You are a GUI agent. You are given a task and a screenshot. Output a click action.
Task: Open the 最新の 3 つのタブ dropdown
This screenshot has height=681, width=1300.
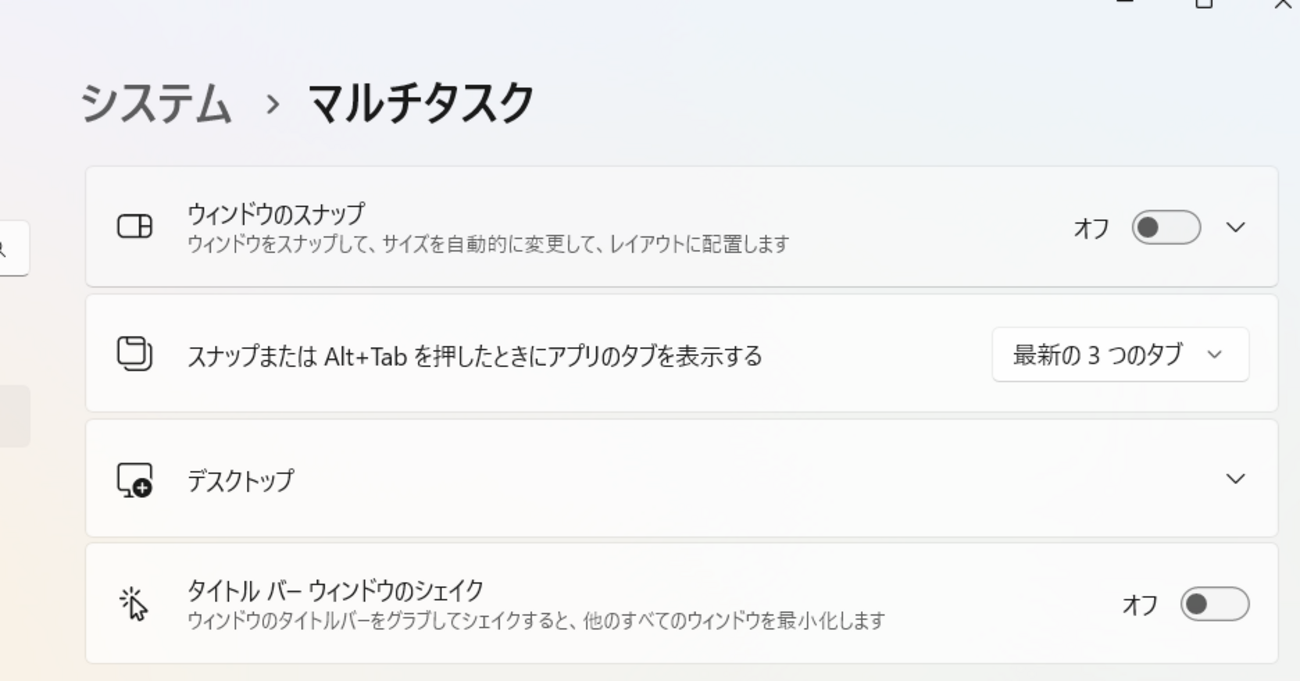click(x=1120, y=354)
